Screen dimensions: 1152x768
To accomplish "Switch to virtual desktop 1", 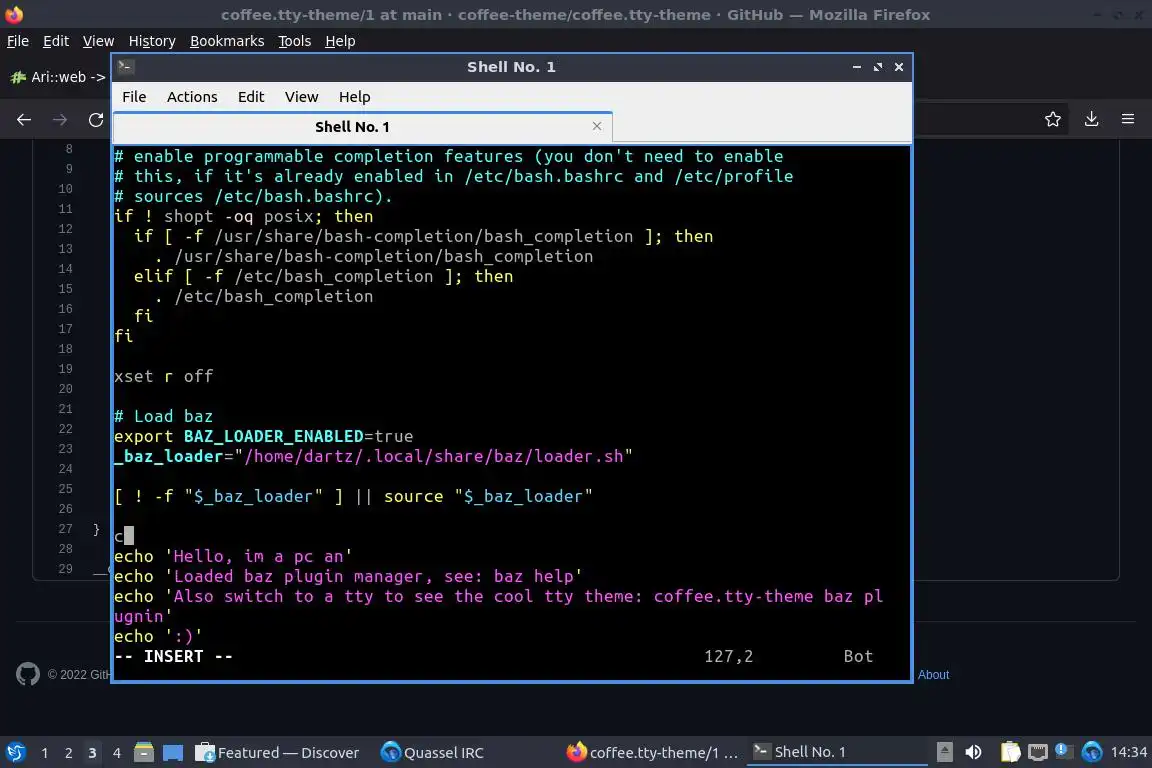I will pos(45,753).
